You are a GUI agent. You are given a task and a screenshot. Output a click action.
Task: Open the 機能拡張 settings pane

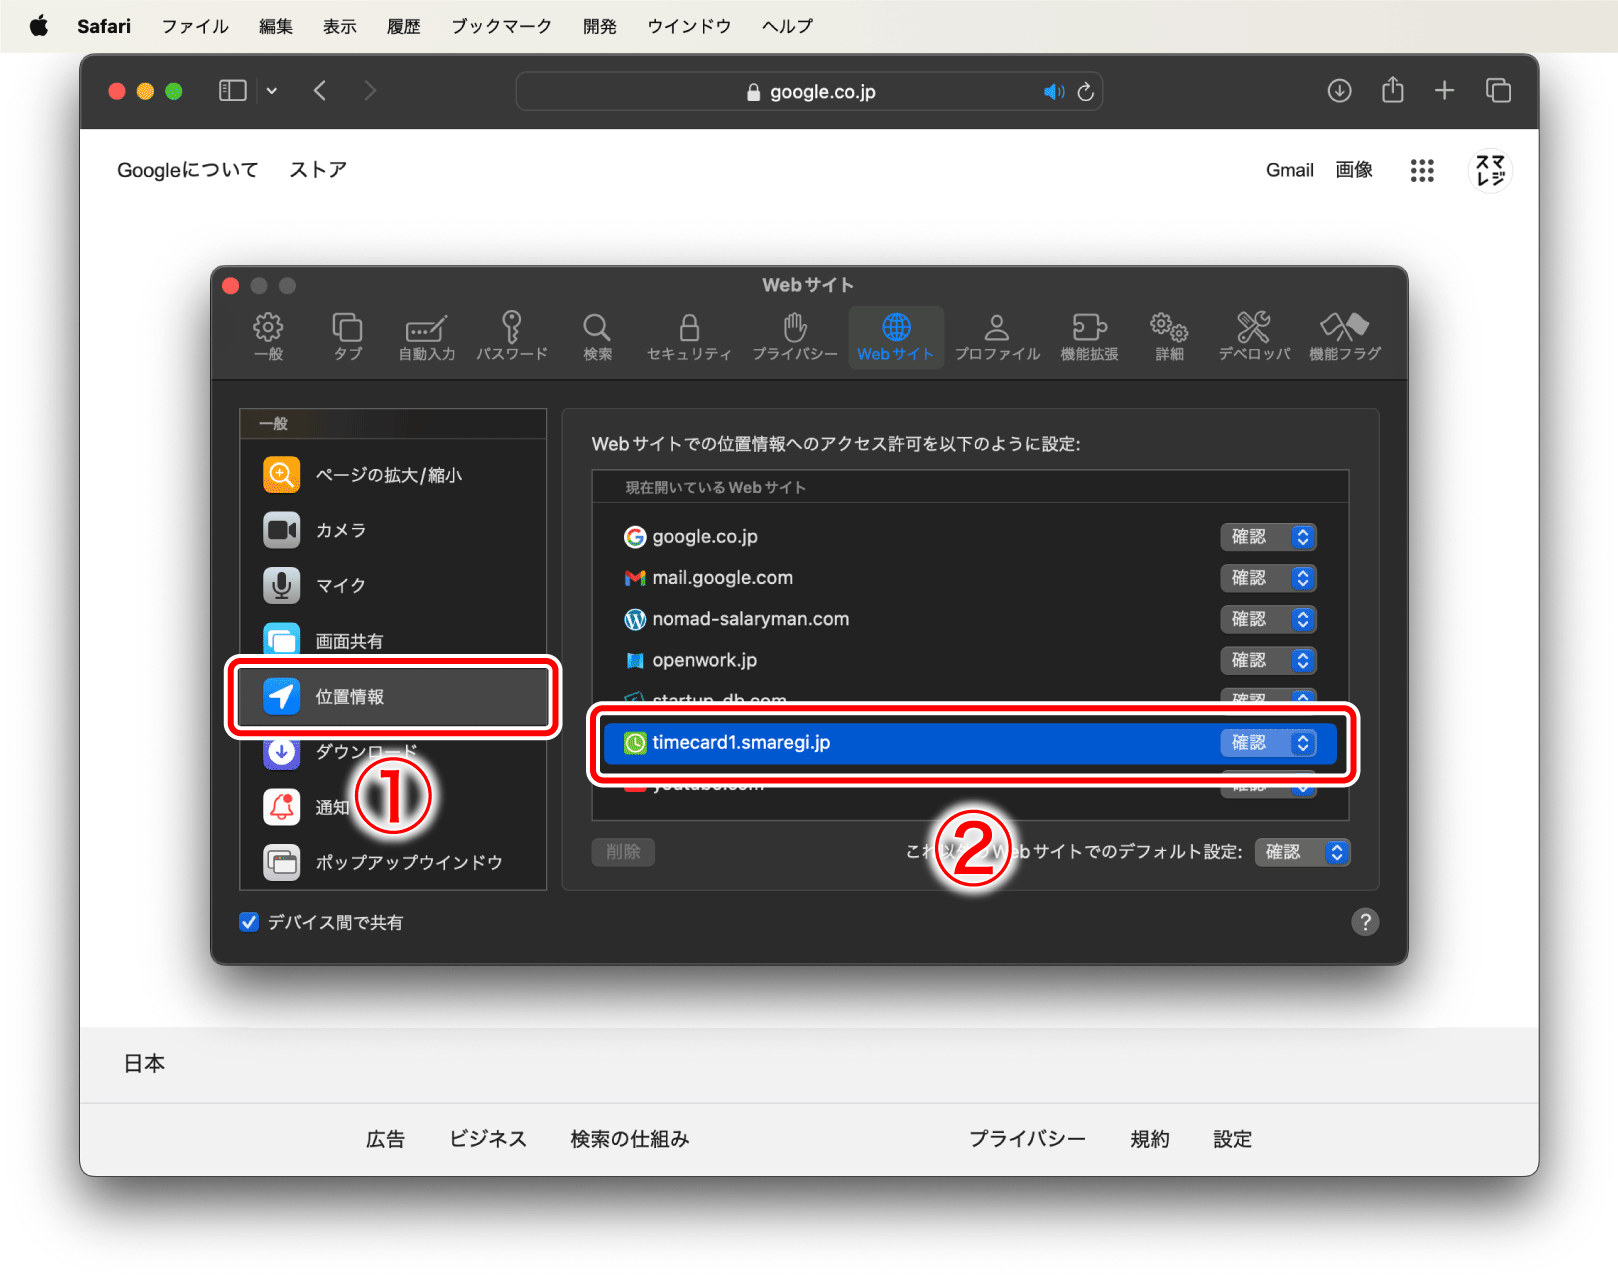1088,337
